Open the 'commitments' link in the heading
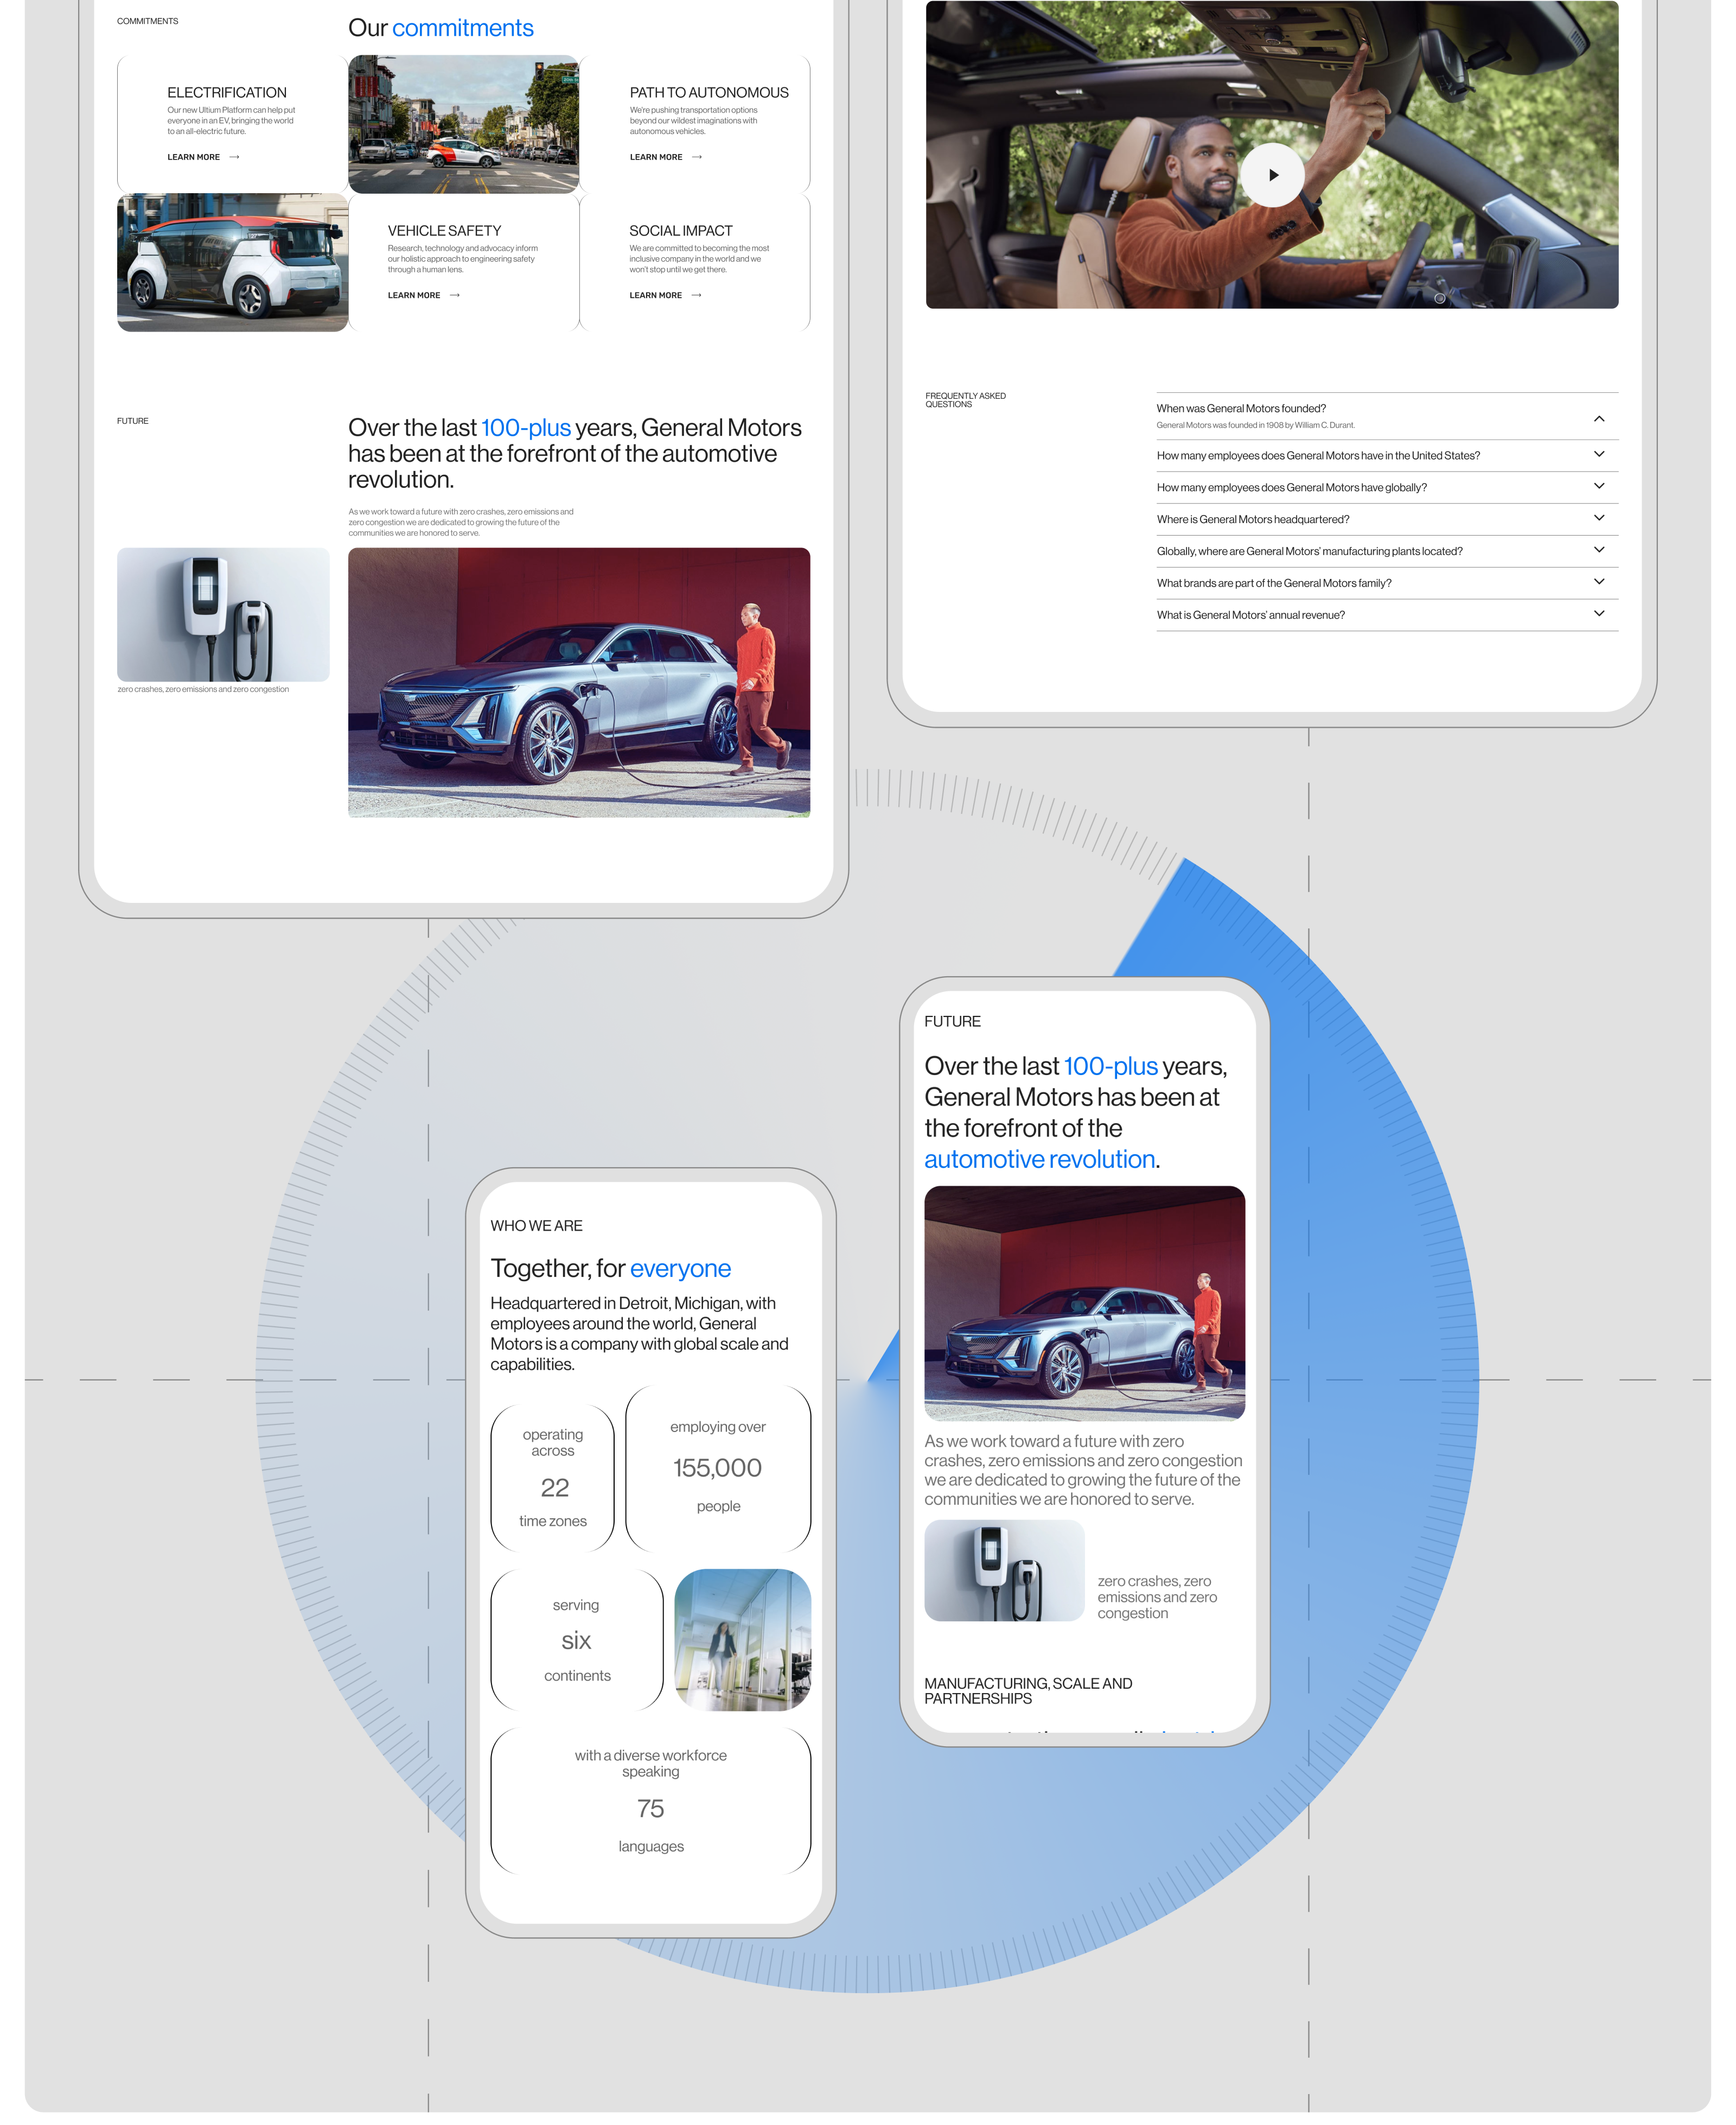1736x2125 pixels. [464, 28]
